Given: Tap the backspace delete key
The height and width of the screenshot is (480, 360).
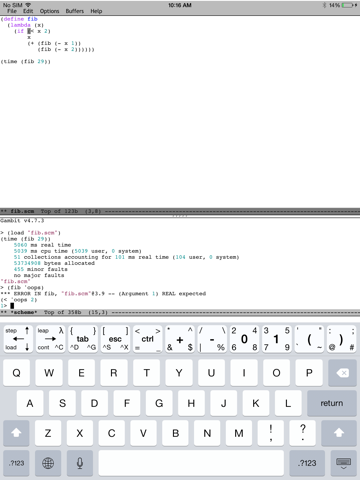Looking at the screenshot, I should pos(342,373).
